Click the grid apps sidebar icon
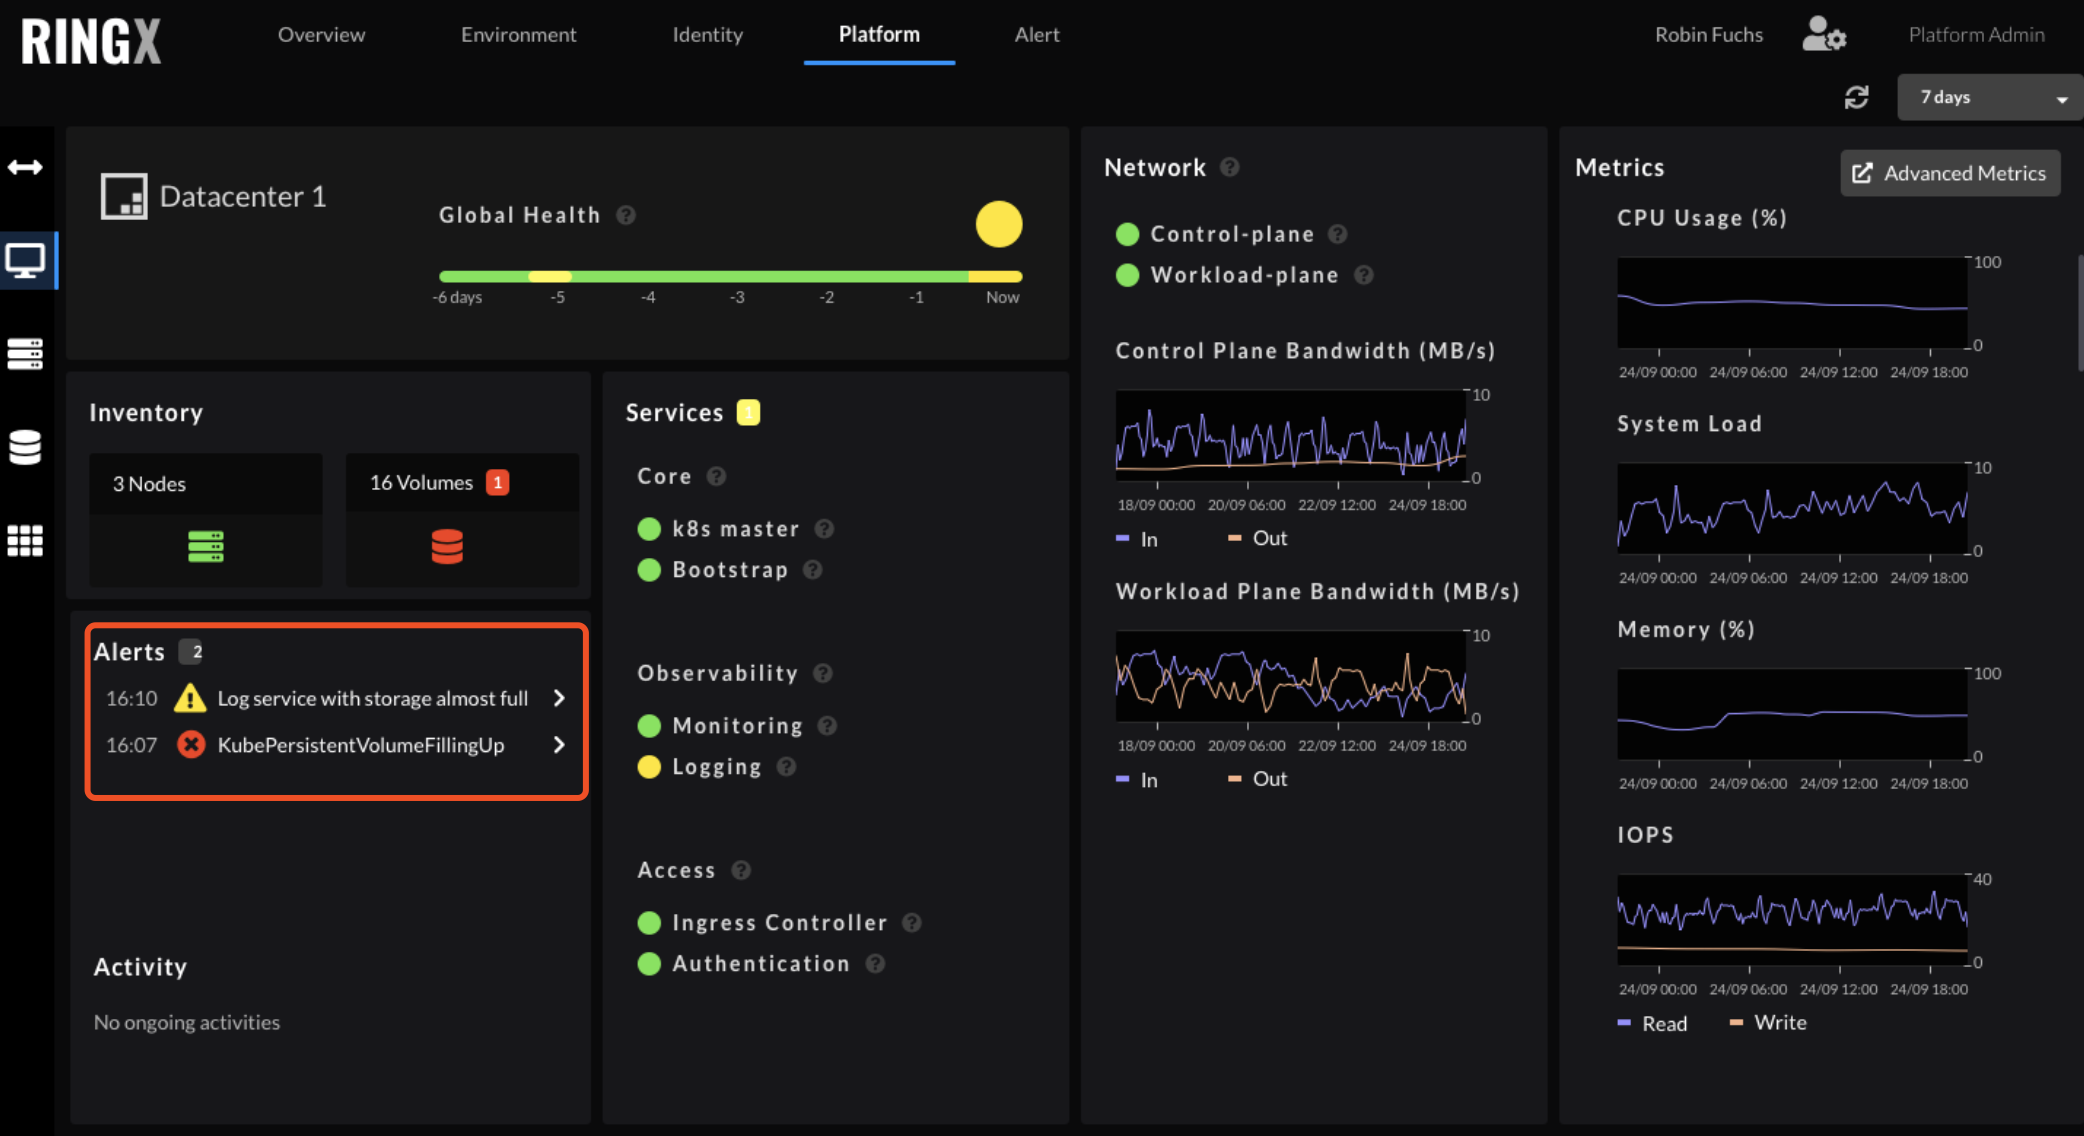Image resolution: width=2084 pixels, height=1136 pixels. 25,540
